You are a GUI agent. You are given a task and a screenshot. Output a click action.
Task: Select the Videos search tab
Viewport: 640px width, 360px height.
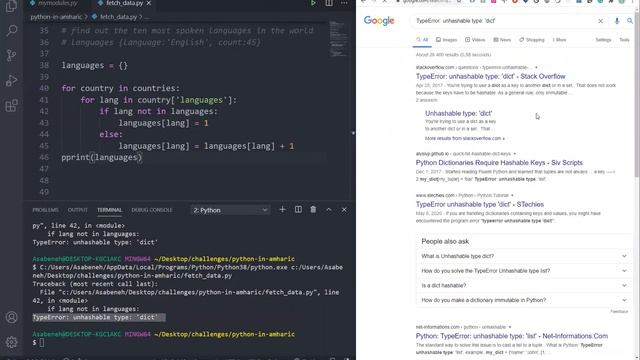475,40
